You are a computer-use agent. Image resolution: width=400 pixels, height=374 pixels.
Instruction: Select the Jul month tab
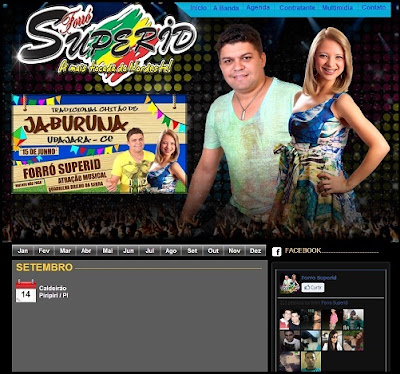pyautogui.click(x=150, y=251)
